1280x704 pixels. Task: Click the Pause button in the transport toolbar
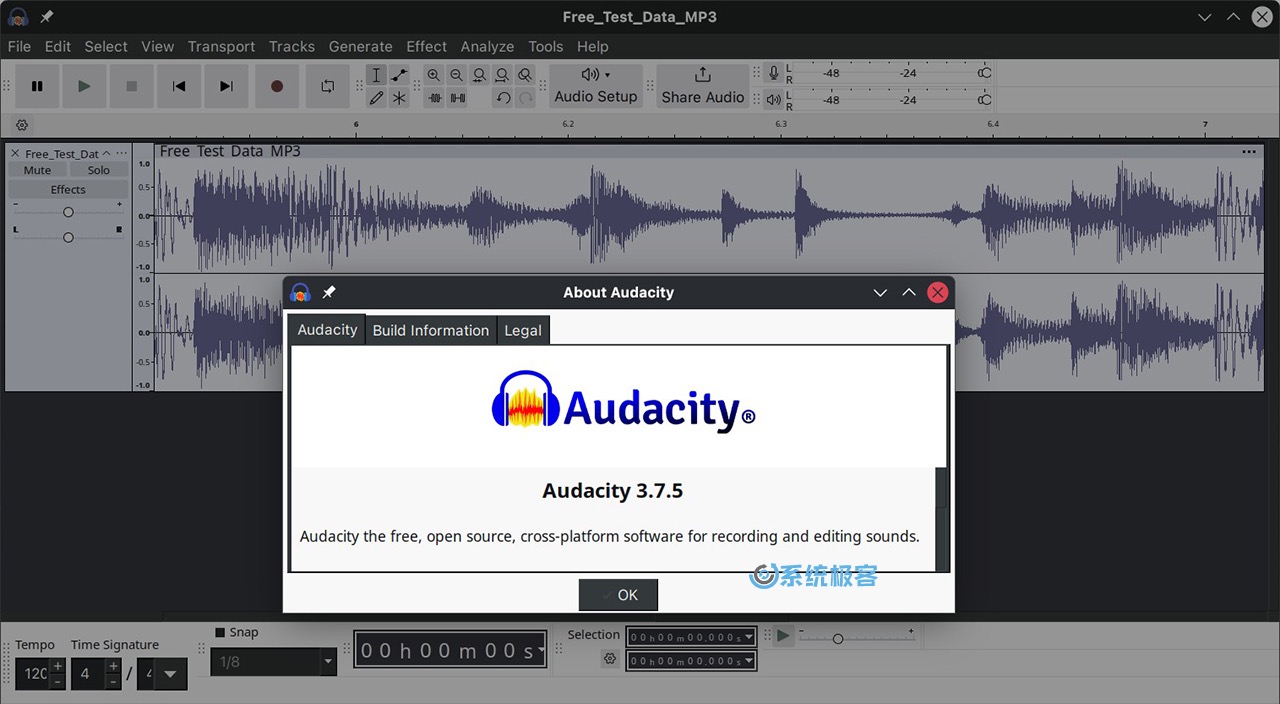click(x=37, y=86)
